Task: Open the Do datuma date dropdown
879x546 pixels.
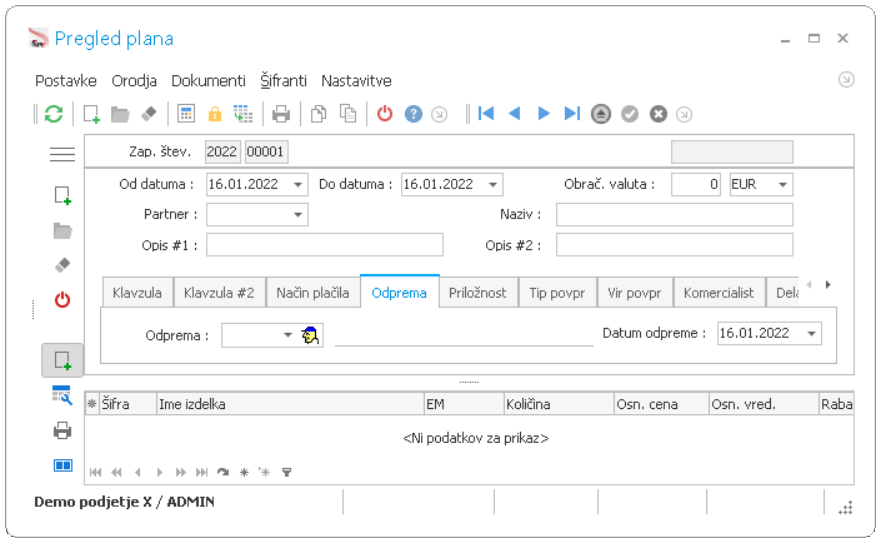Action: click(493, 184)
